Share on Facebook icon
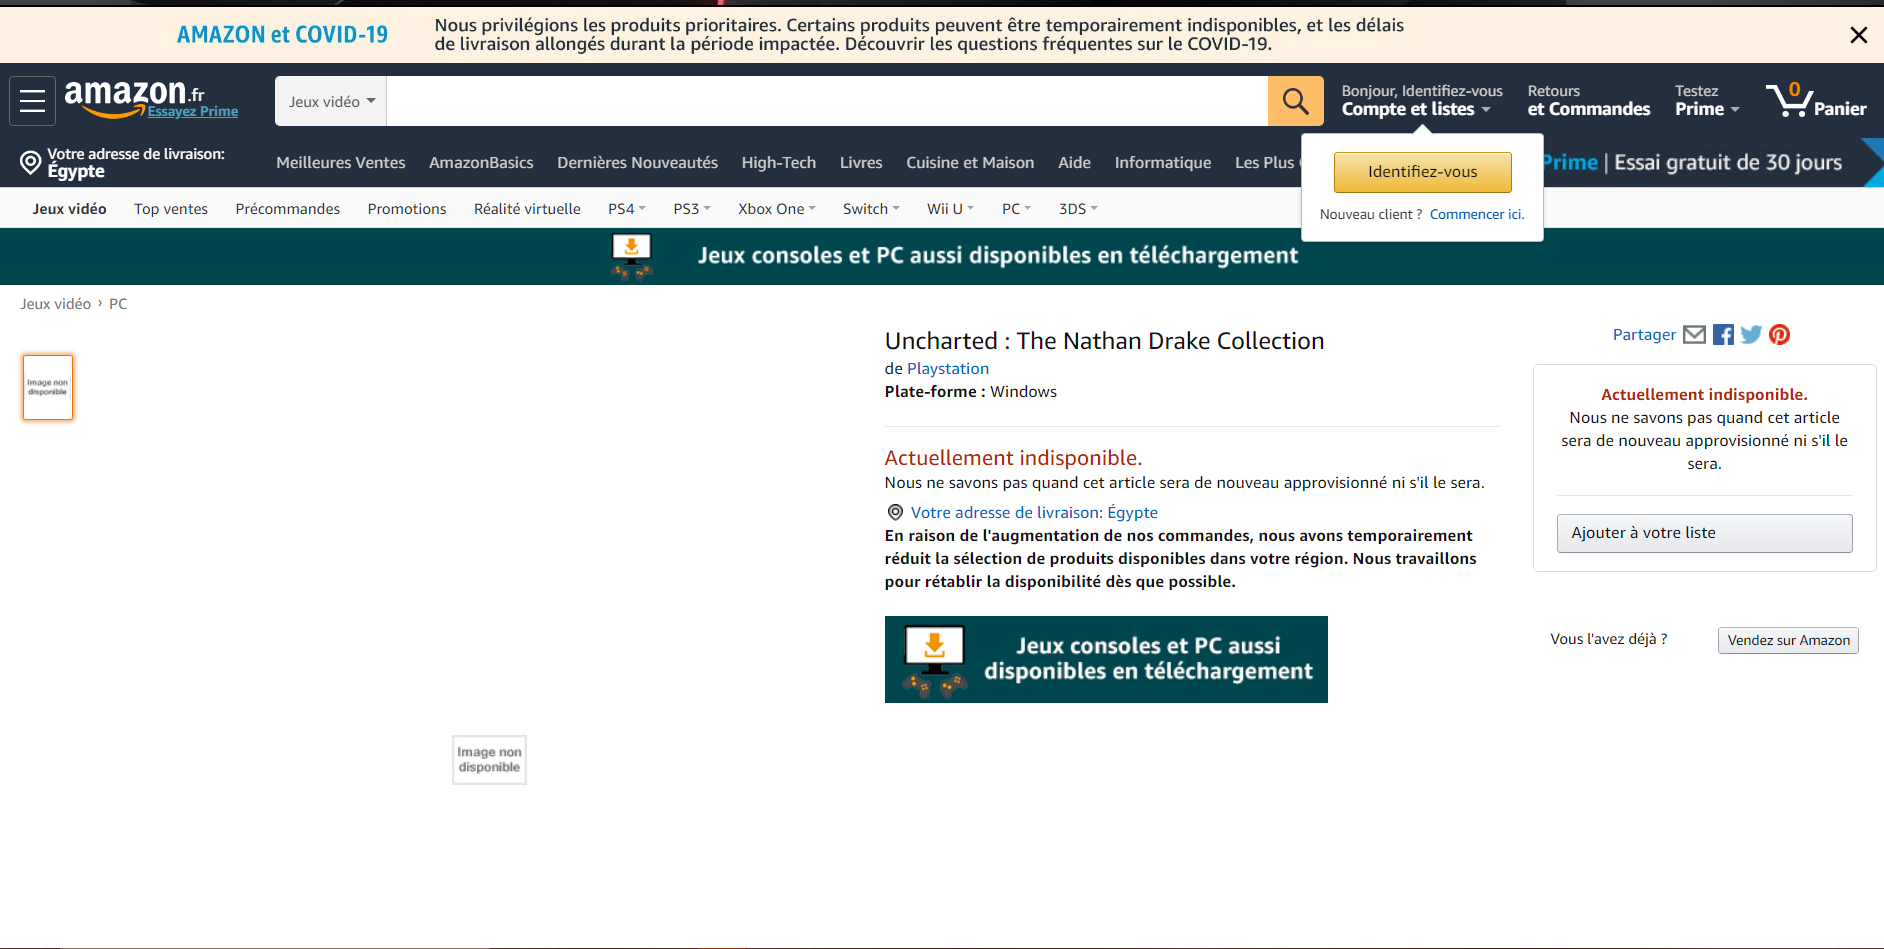 [x=1723, y=335]
